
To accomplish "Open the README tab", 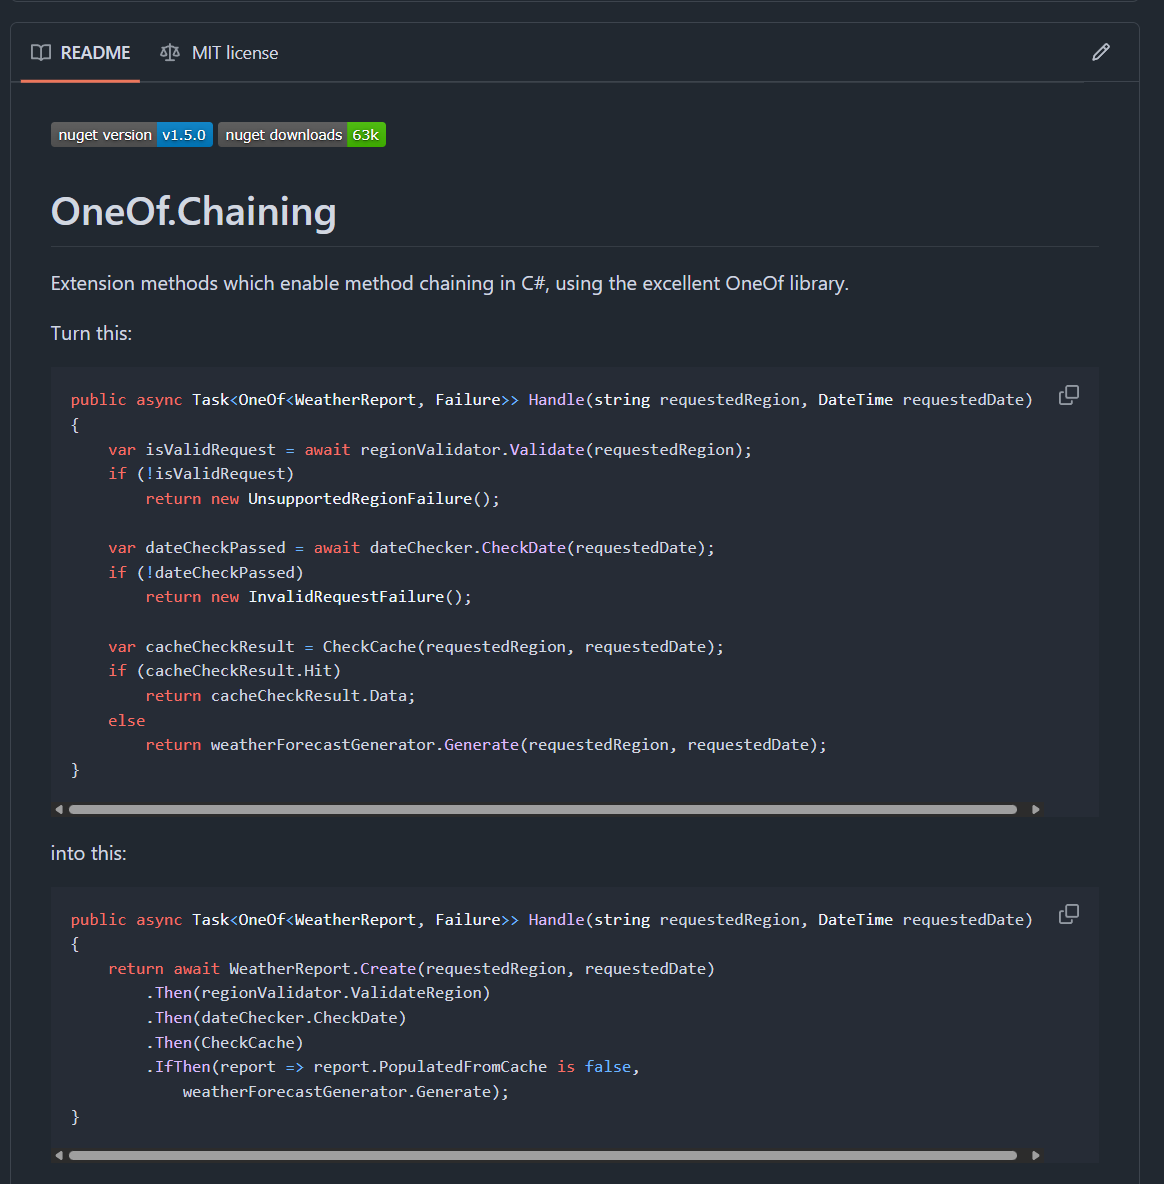I will coord(80,53).
